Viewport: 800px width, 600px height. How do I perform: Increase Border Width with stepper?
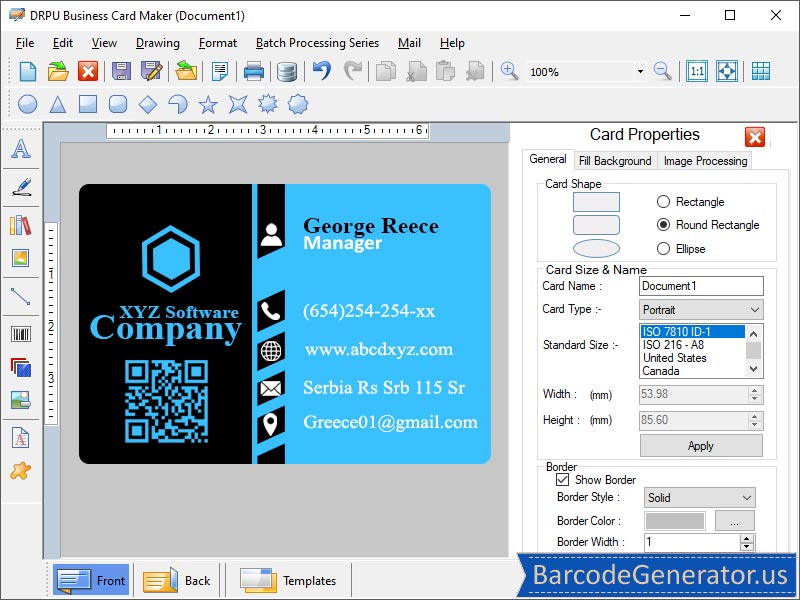(x=747, y=538)
